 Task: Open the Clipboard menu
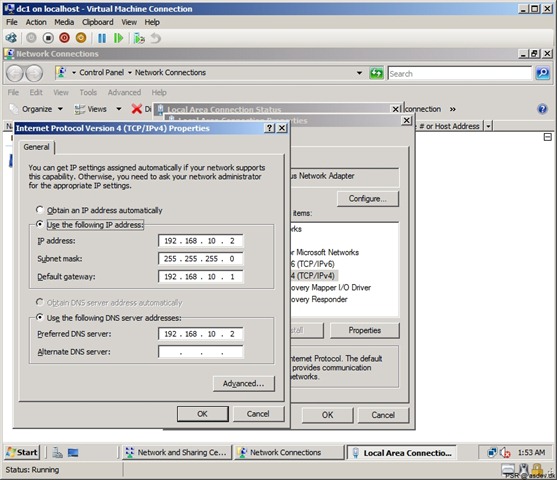click(x=98, y=22)
